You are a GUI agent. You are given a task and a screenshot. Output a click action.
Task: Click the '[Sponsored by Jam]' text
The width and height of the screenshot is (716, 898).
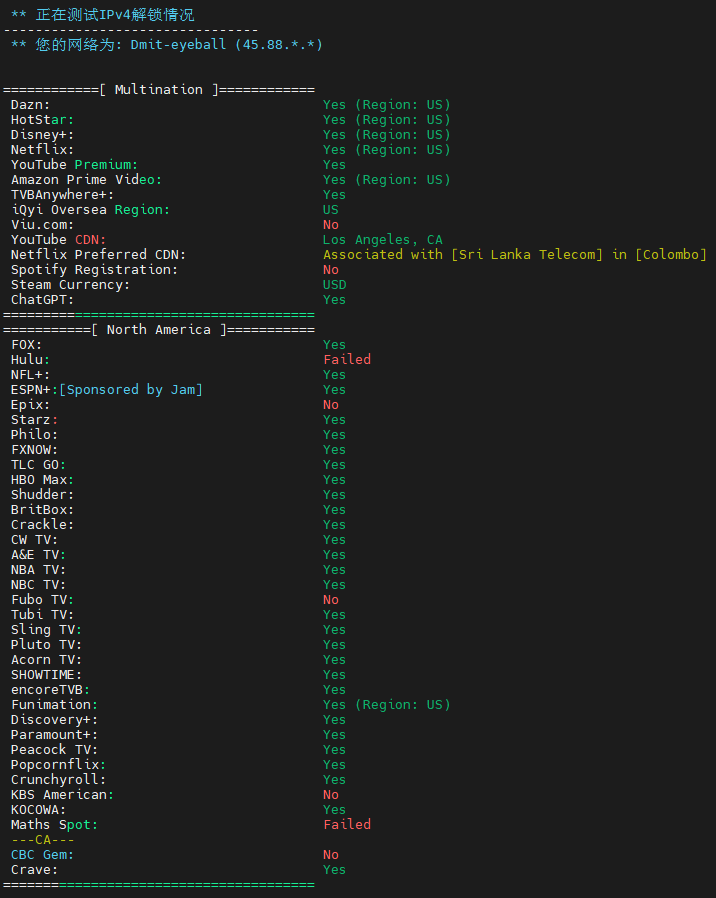tap(131, 389)
